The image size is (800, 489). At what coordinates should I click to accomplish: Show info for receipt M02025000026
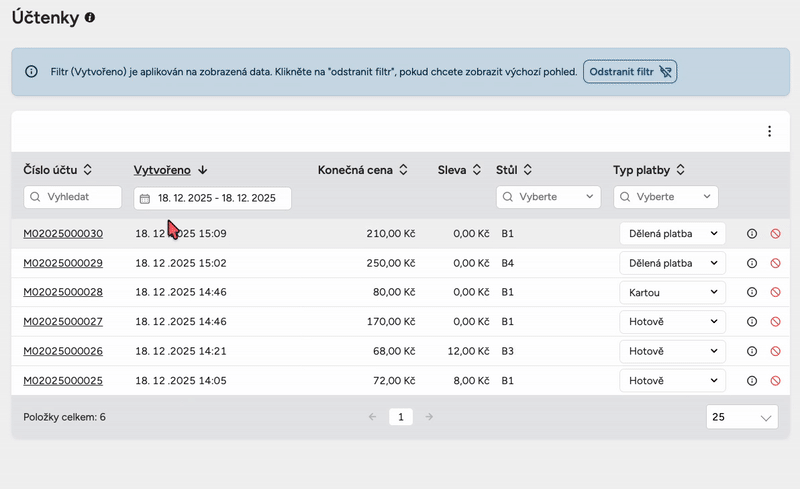[752, 351]
